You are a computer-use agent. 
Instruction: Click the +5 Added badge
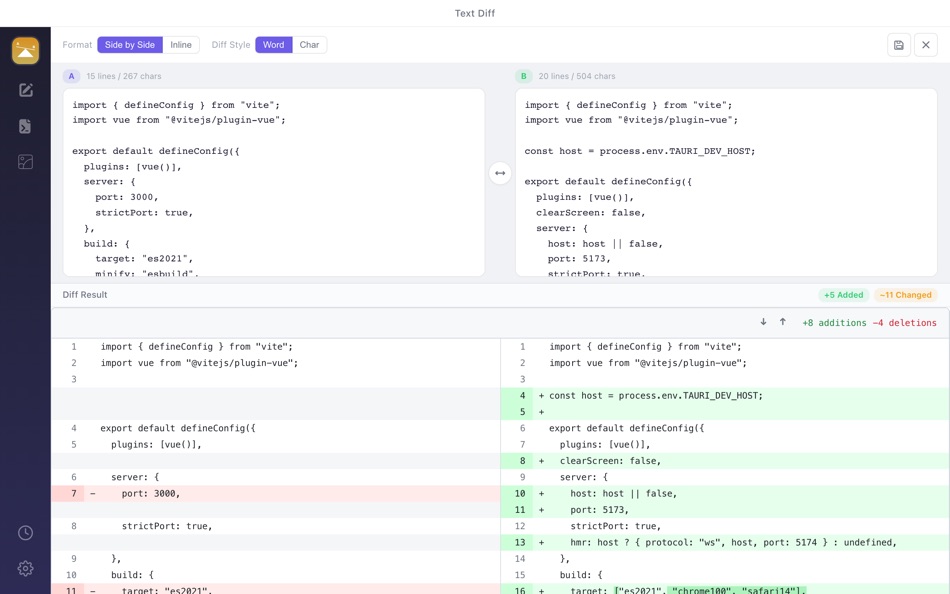click(x=843, y=295)
